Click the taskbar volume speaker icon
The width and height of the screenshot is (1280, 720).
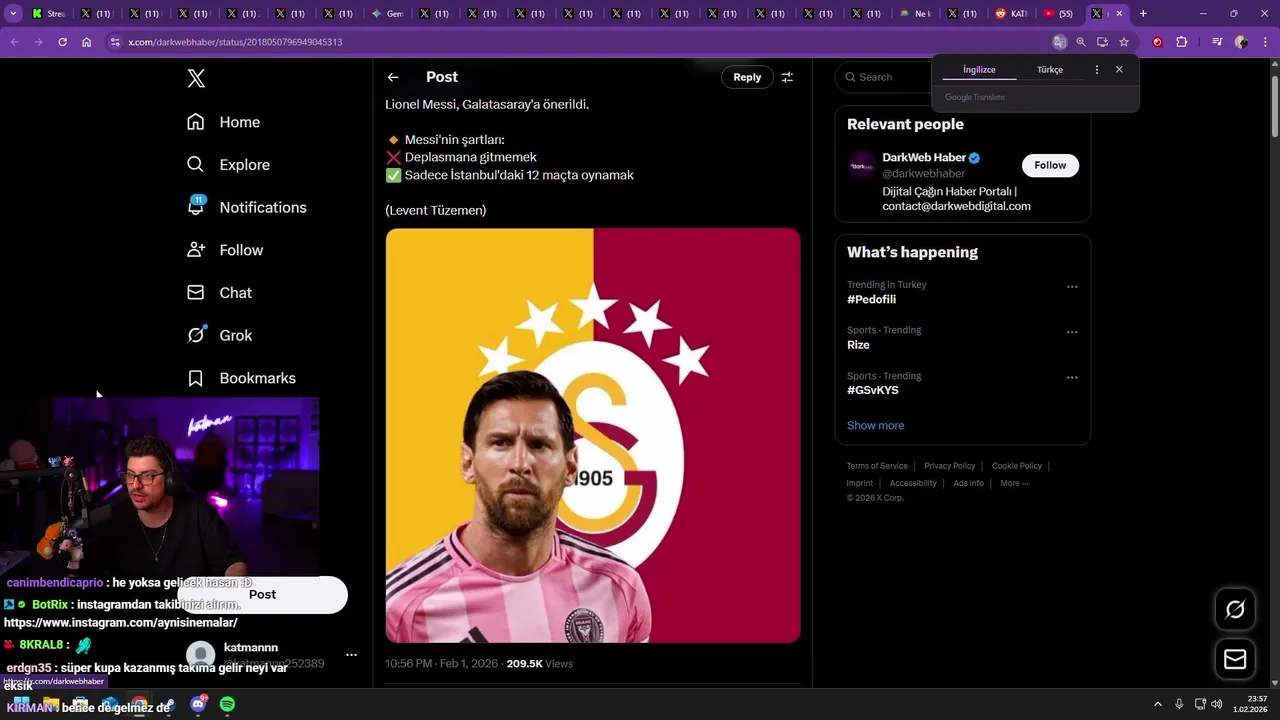[x=1217, y=704]
